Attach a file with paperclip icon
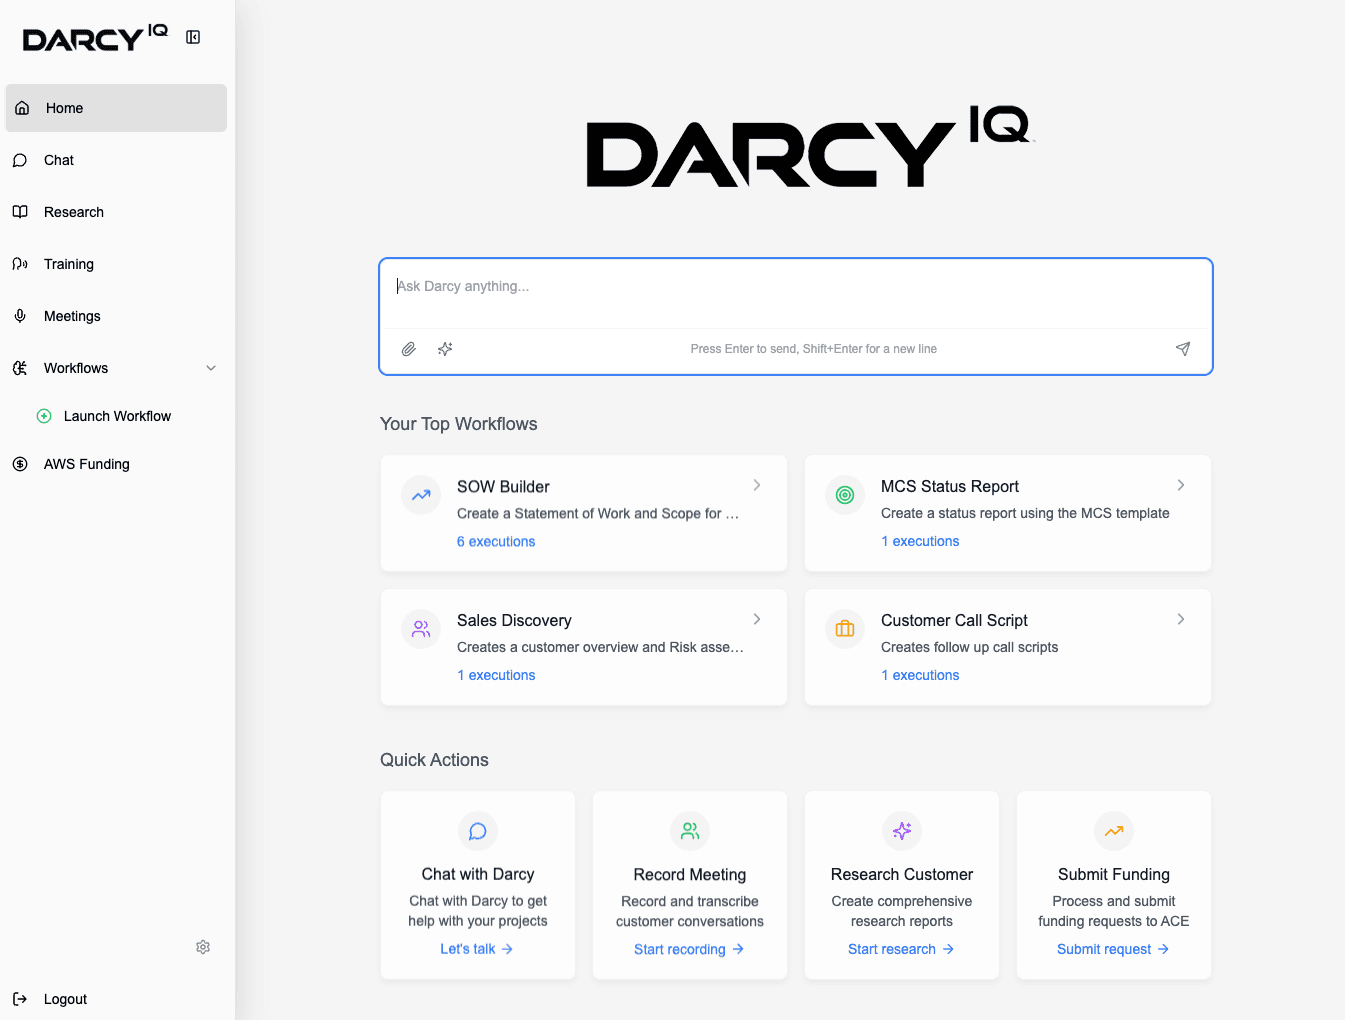Screen dimensions: 1345x1020 tap(409, 349)
